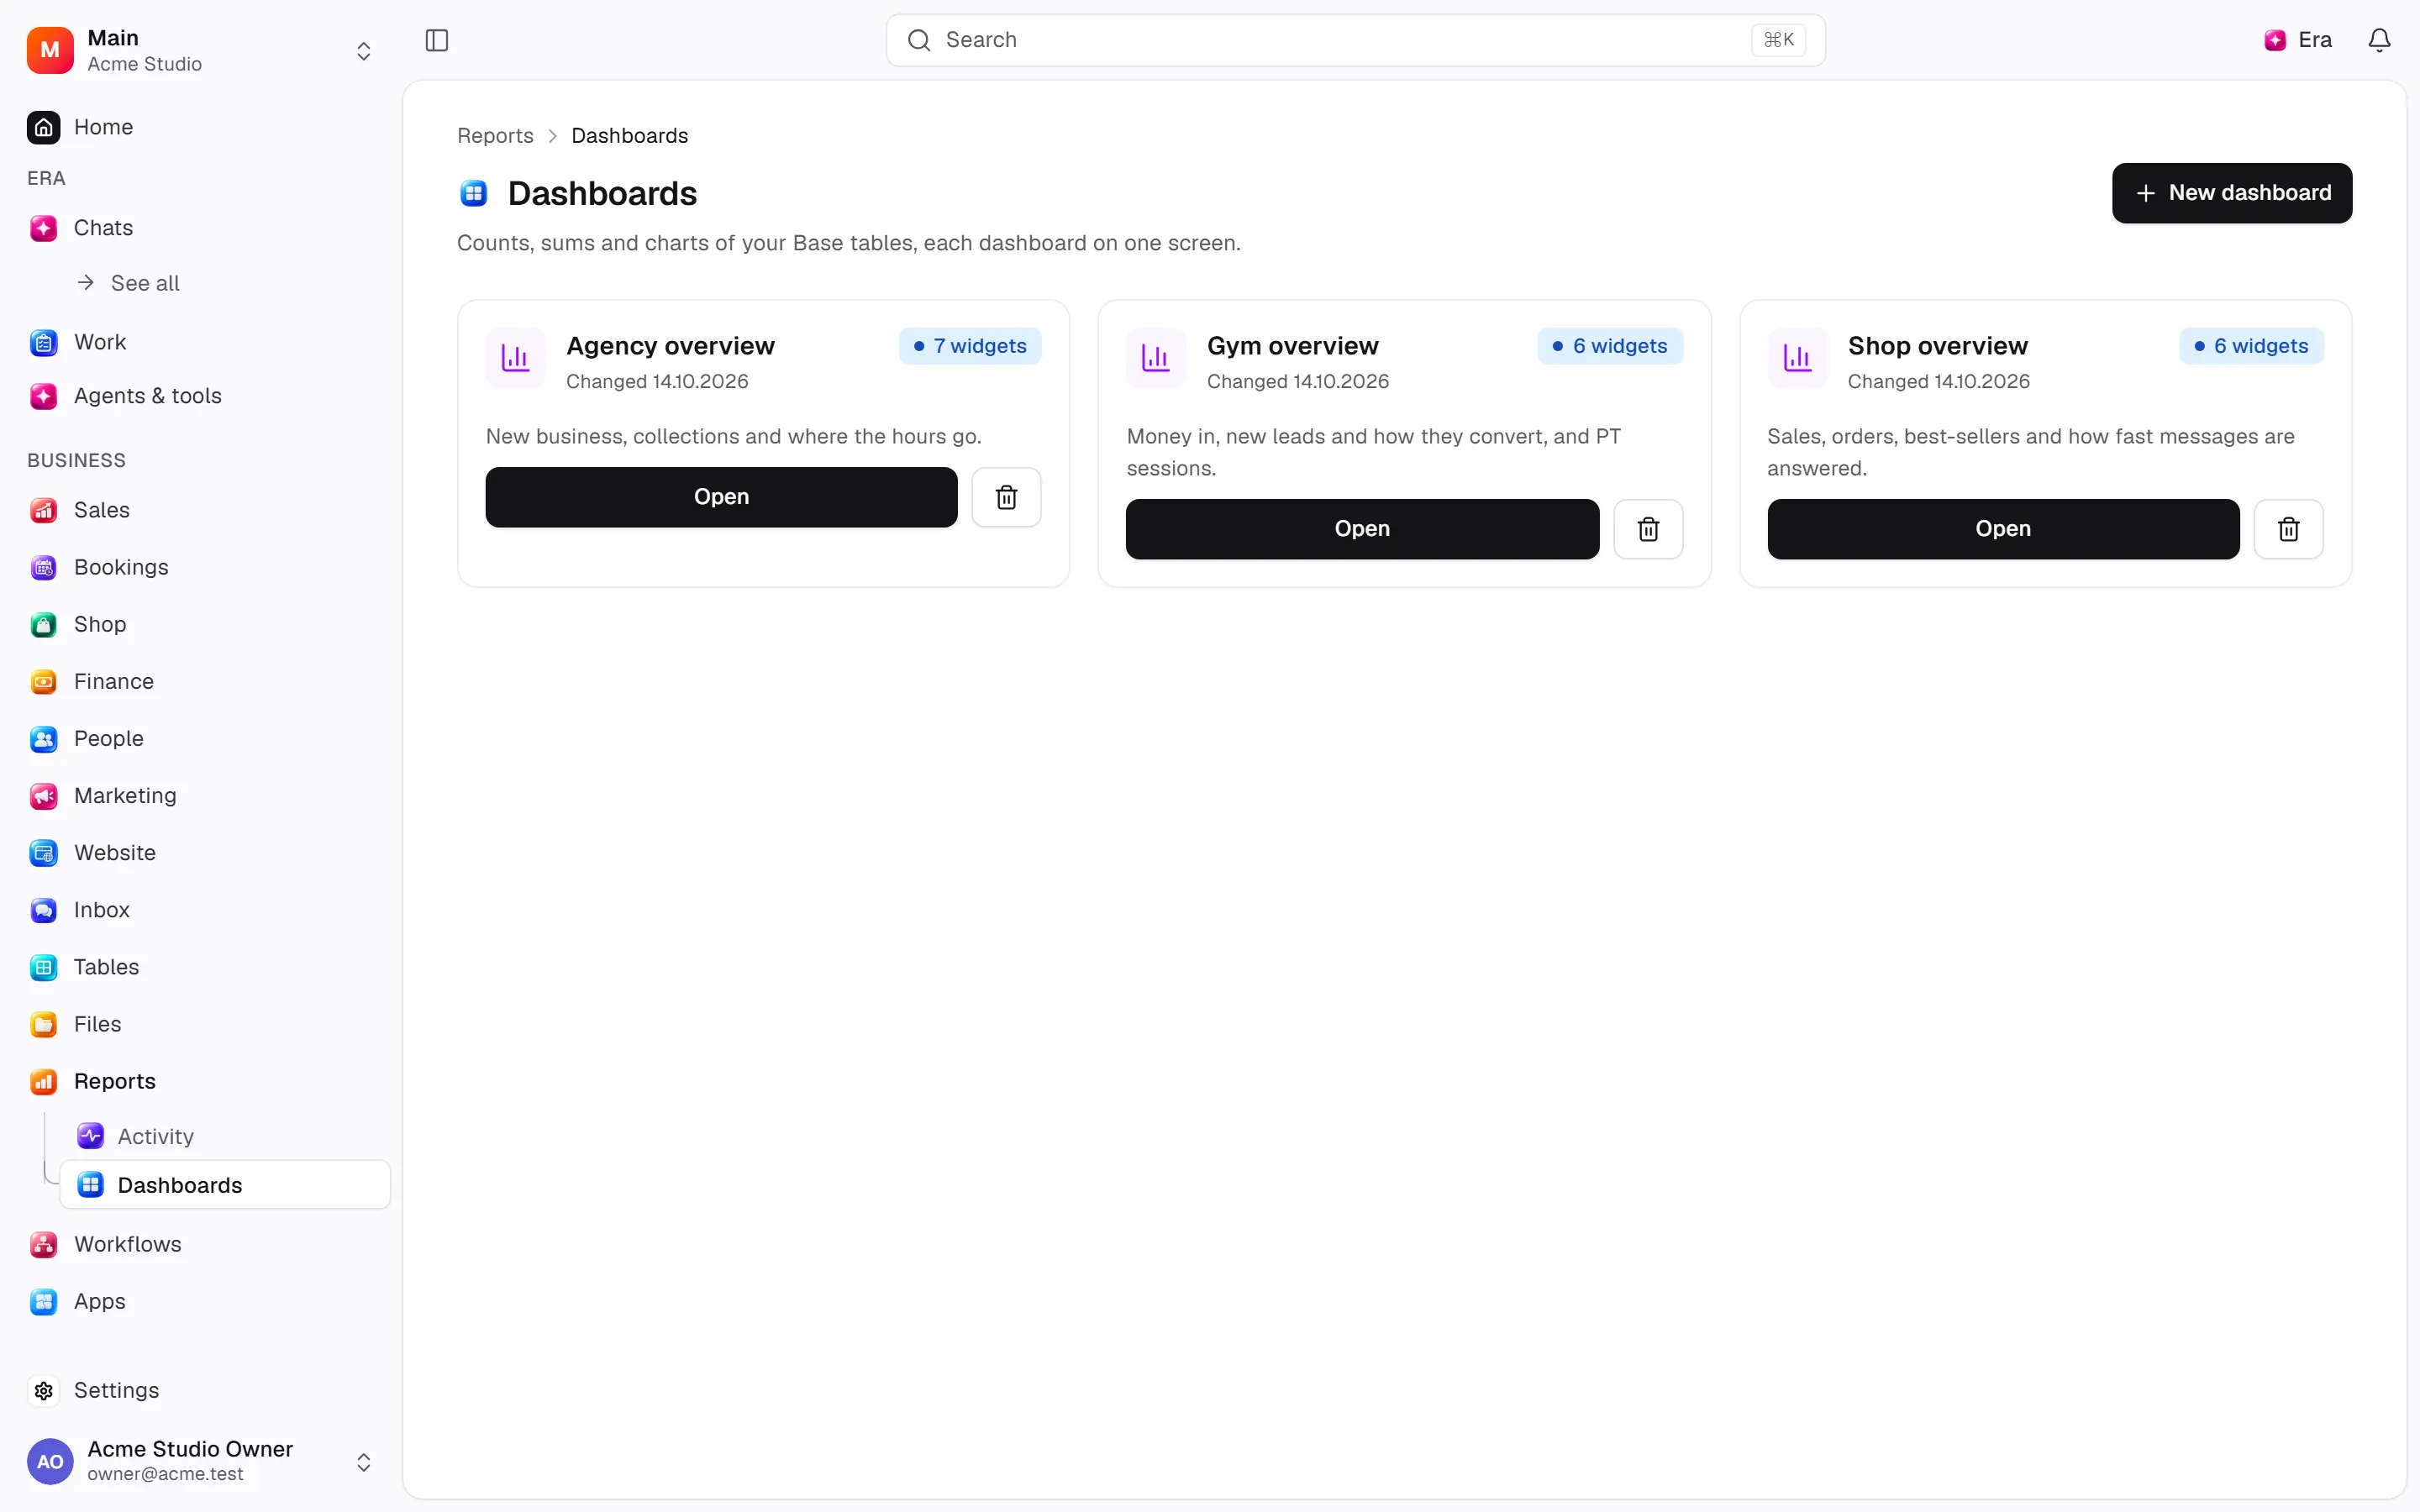2420x1512 pixels.
Task: Click New dashboard button
Action: click(2231, 193)
